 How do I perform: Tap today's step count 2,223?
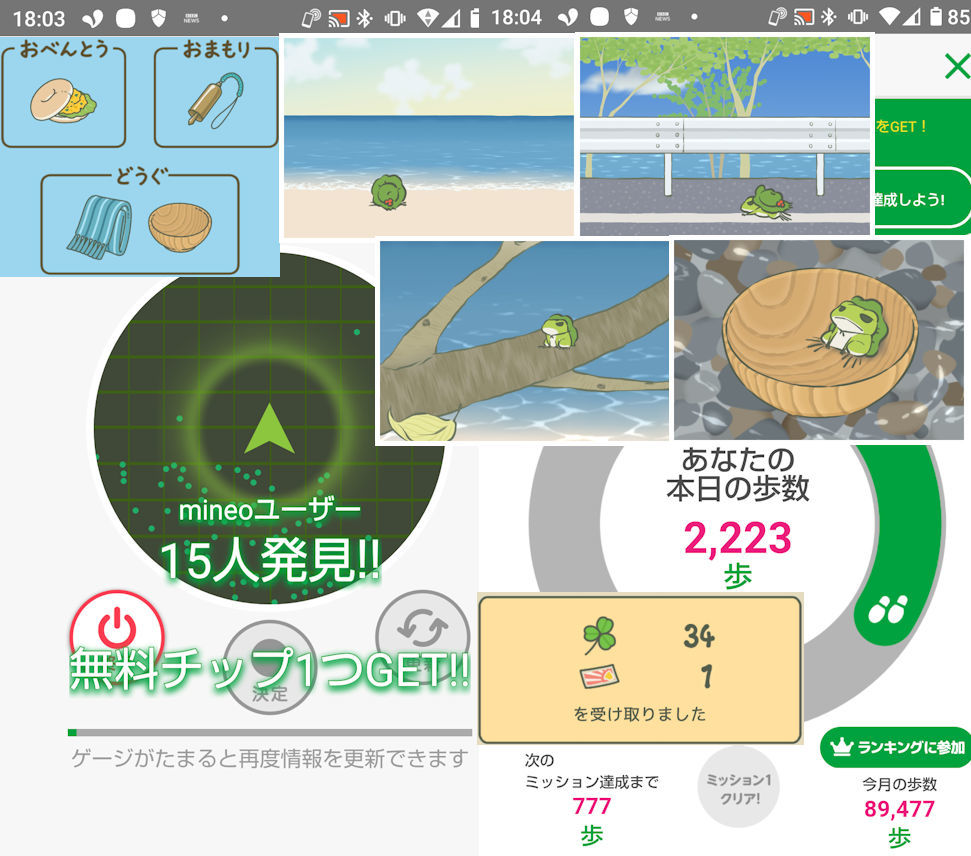[738, 538]
